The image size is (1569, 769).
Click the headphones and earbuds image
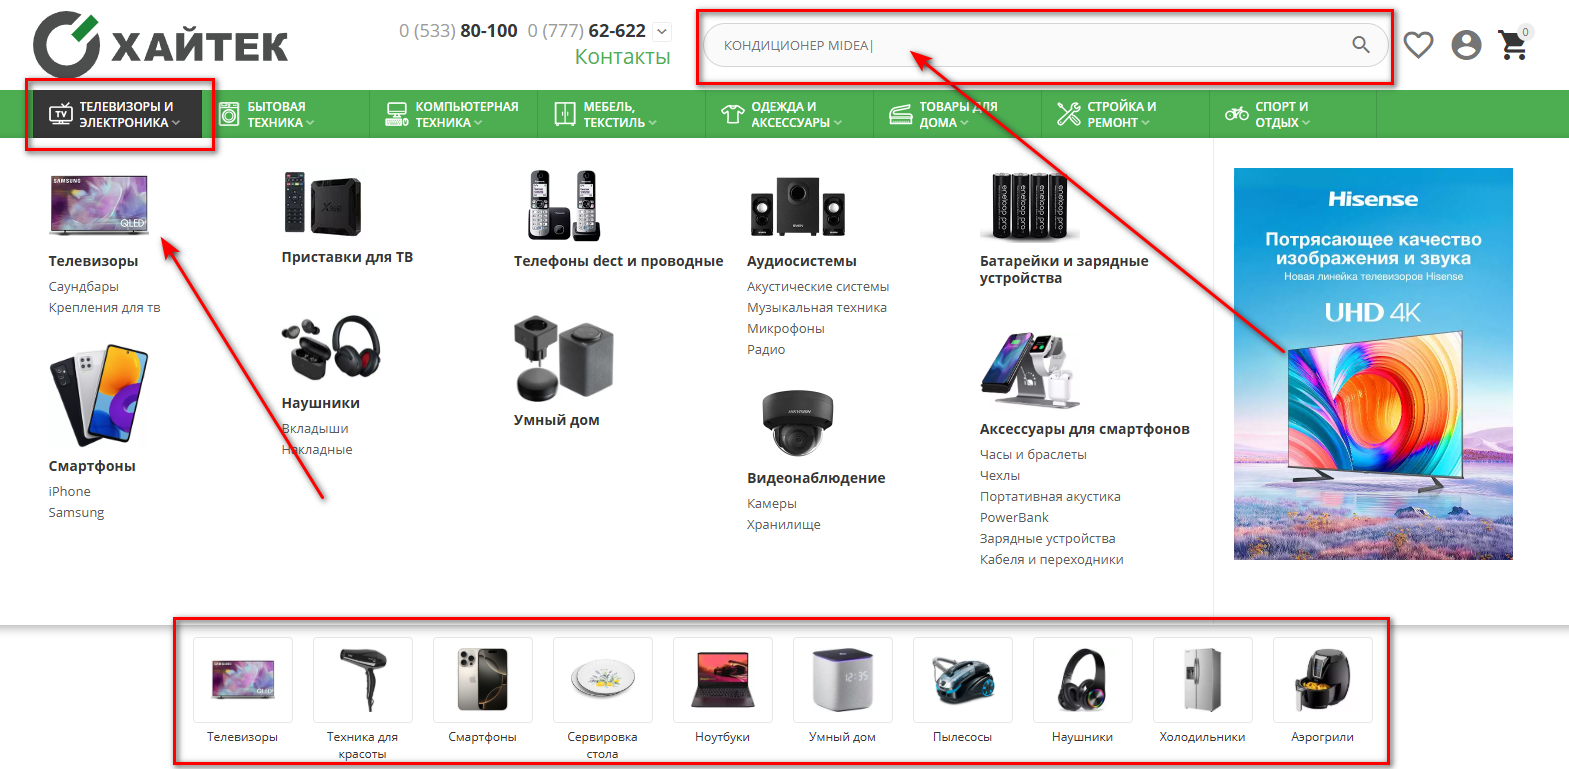click(331, 348)
